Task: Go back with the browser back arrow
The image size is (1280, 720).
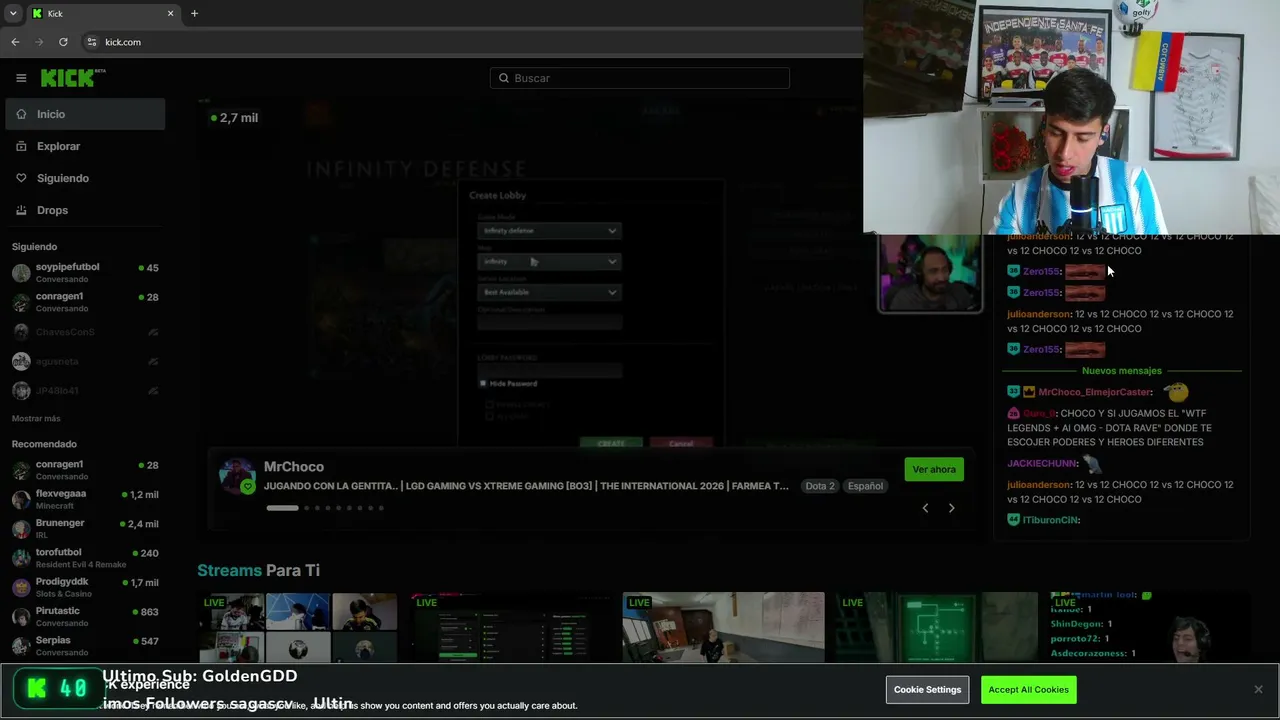Action: point(15,42)
